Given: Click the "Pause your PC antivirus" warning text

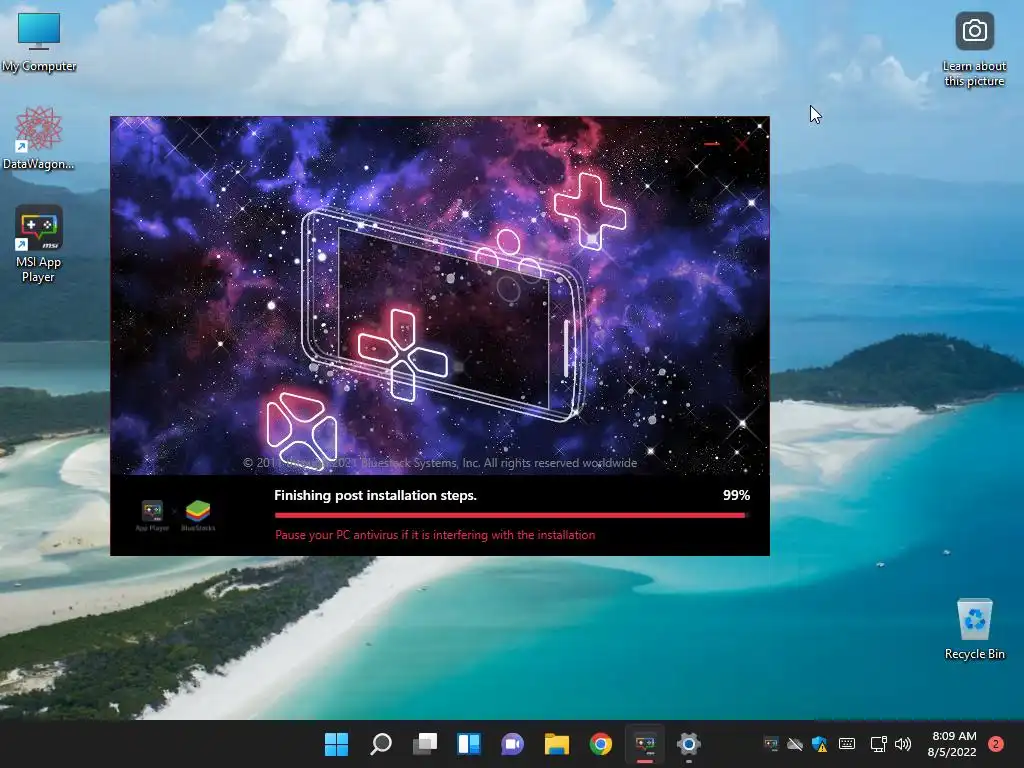Looking at the screenshot, I should pyautogui.click(x=435, y=535).
